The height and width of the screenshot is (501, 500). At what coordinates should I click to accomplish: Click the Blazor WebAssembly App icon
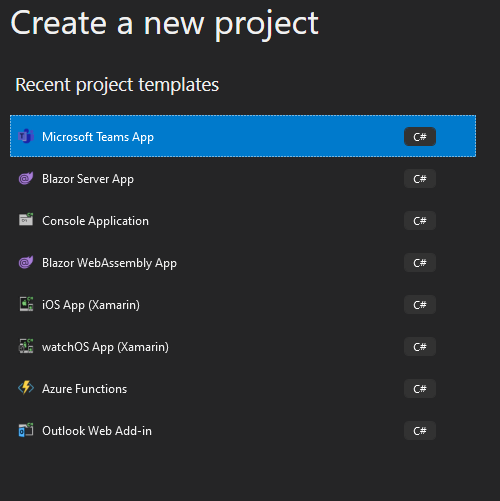click(x=26, y=263)
